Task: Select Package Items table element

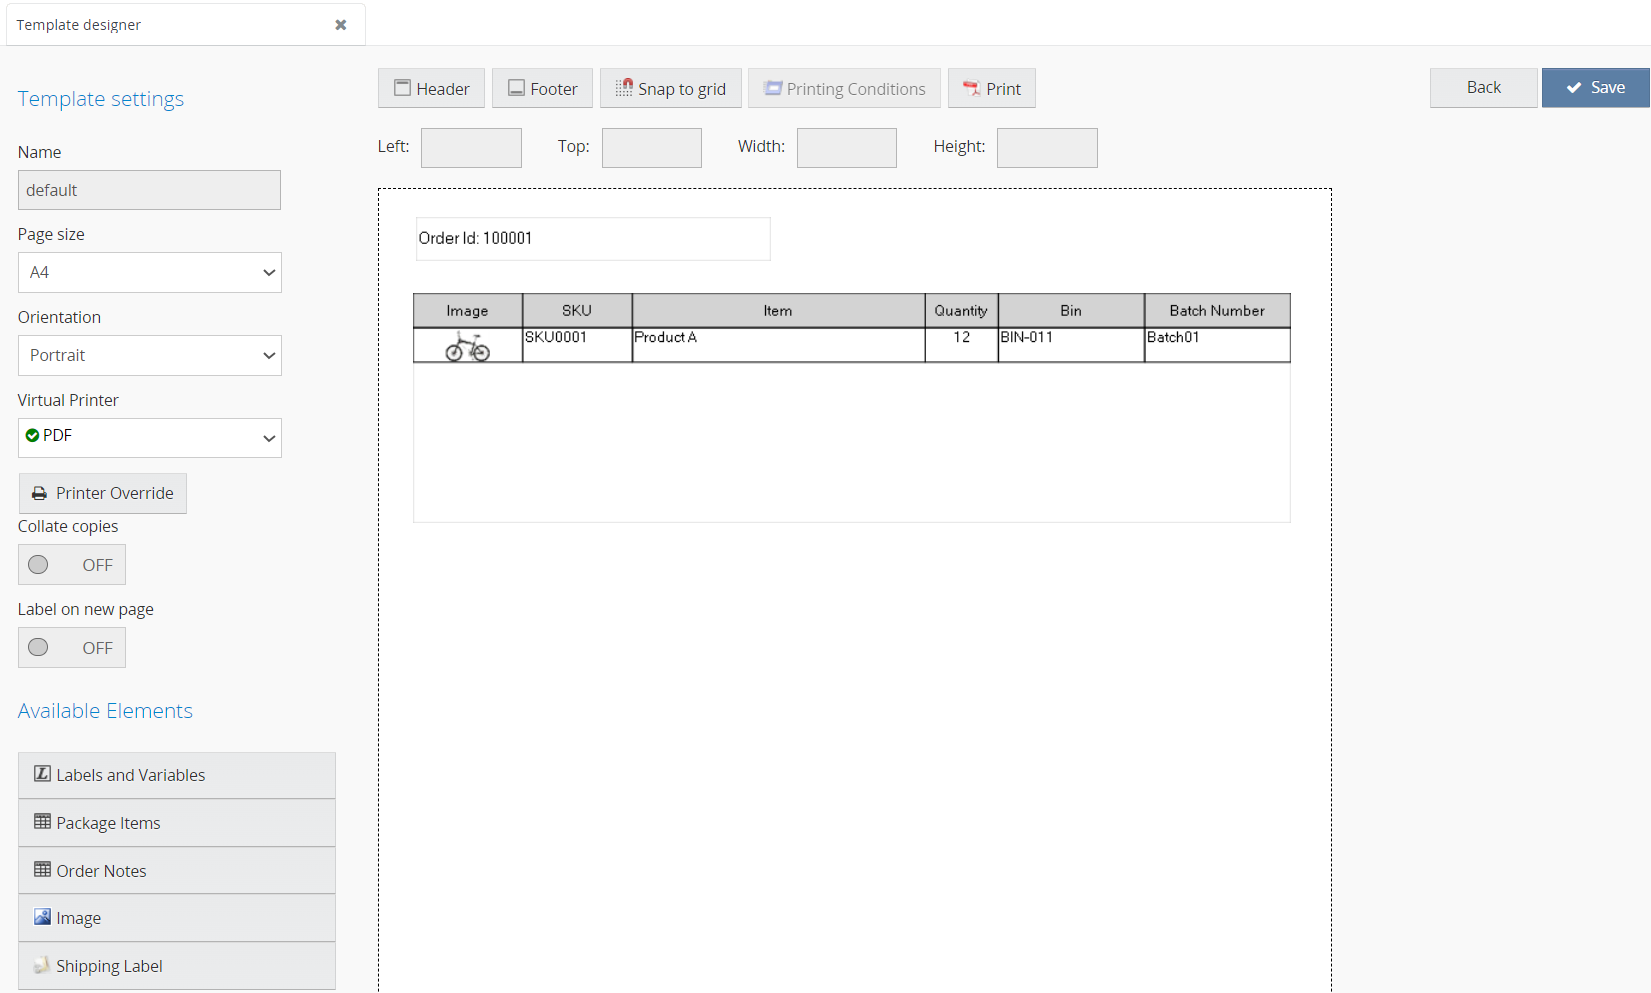Action: [176, 823]
